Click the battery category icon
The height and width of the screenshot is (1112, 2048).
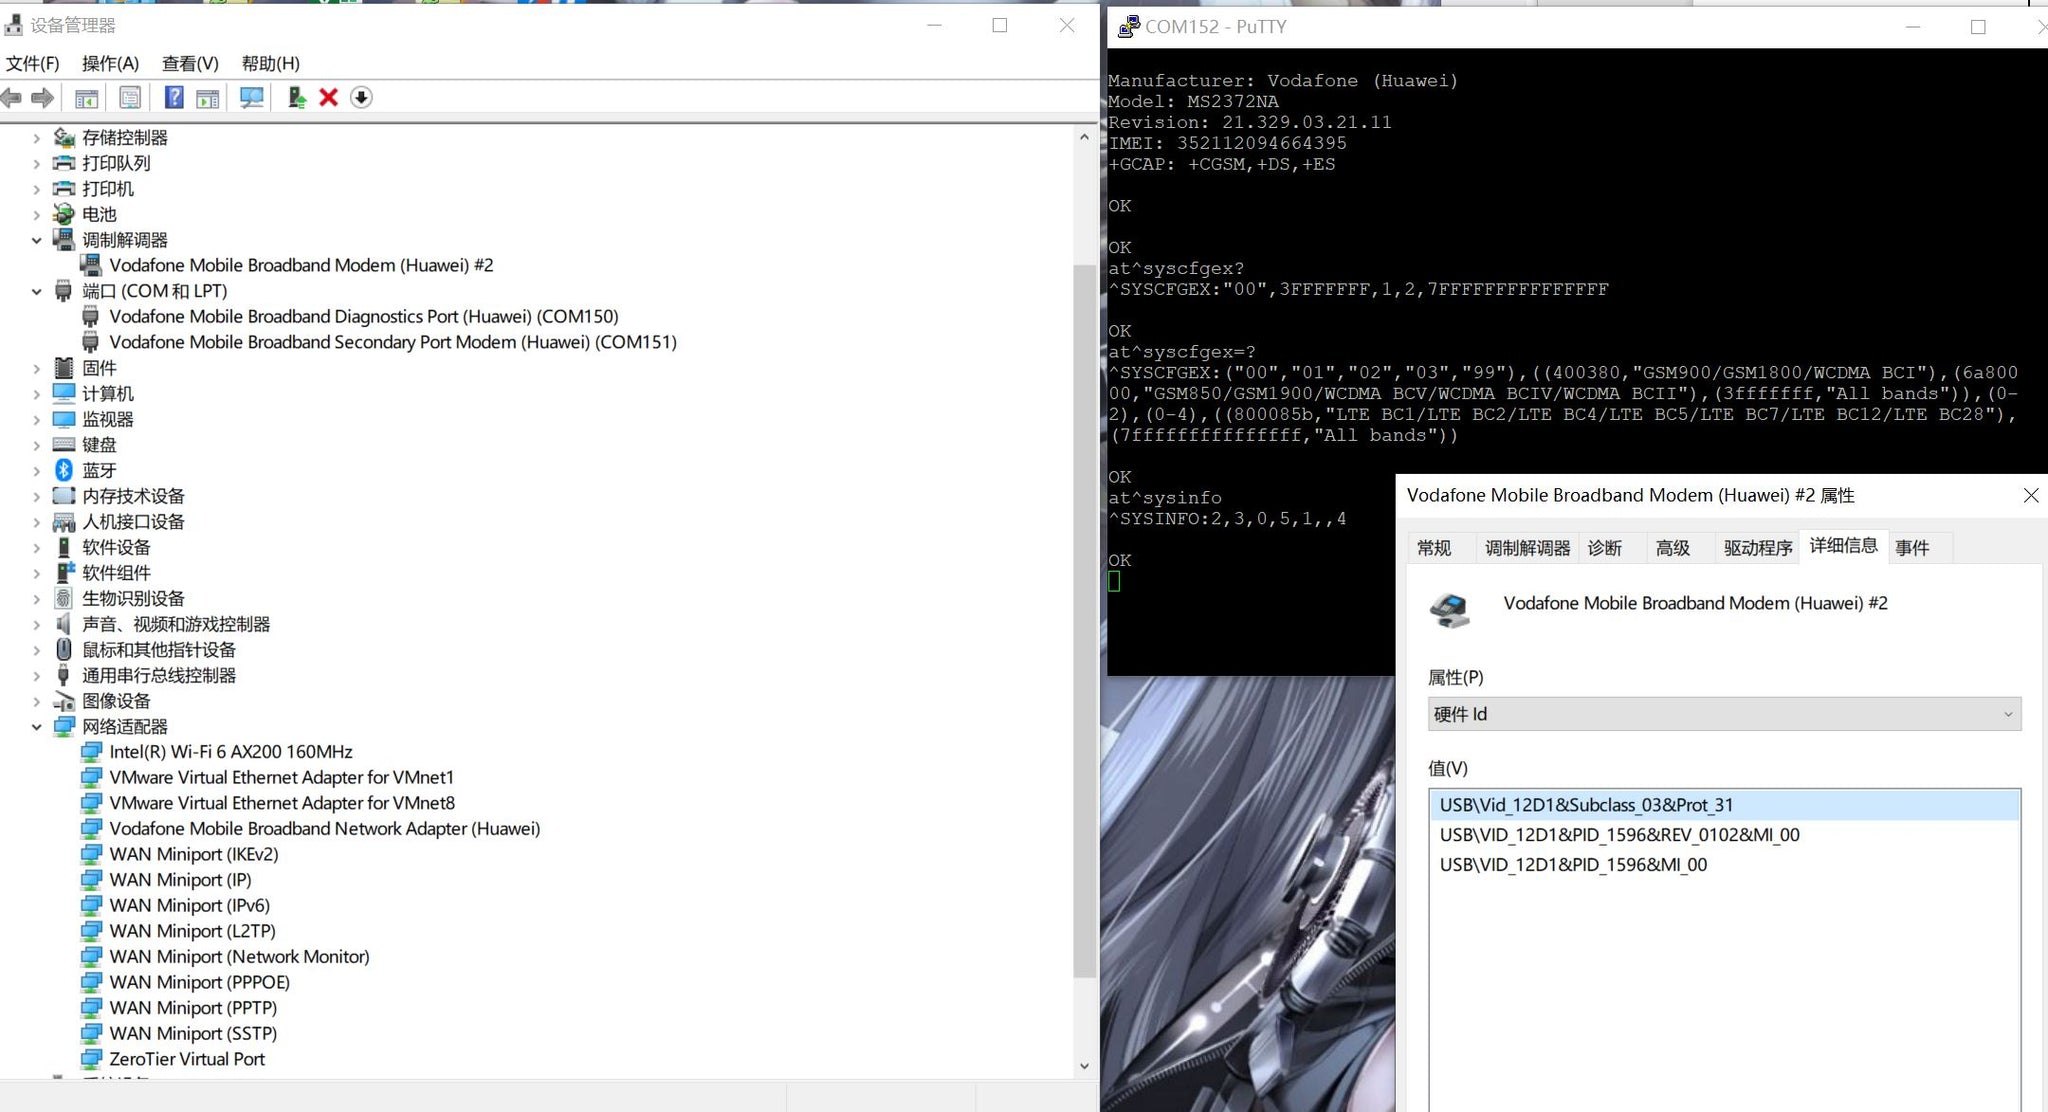click(x=64, y=214)
